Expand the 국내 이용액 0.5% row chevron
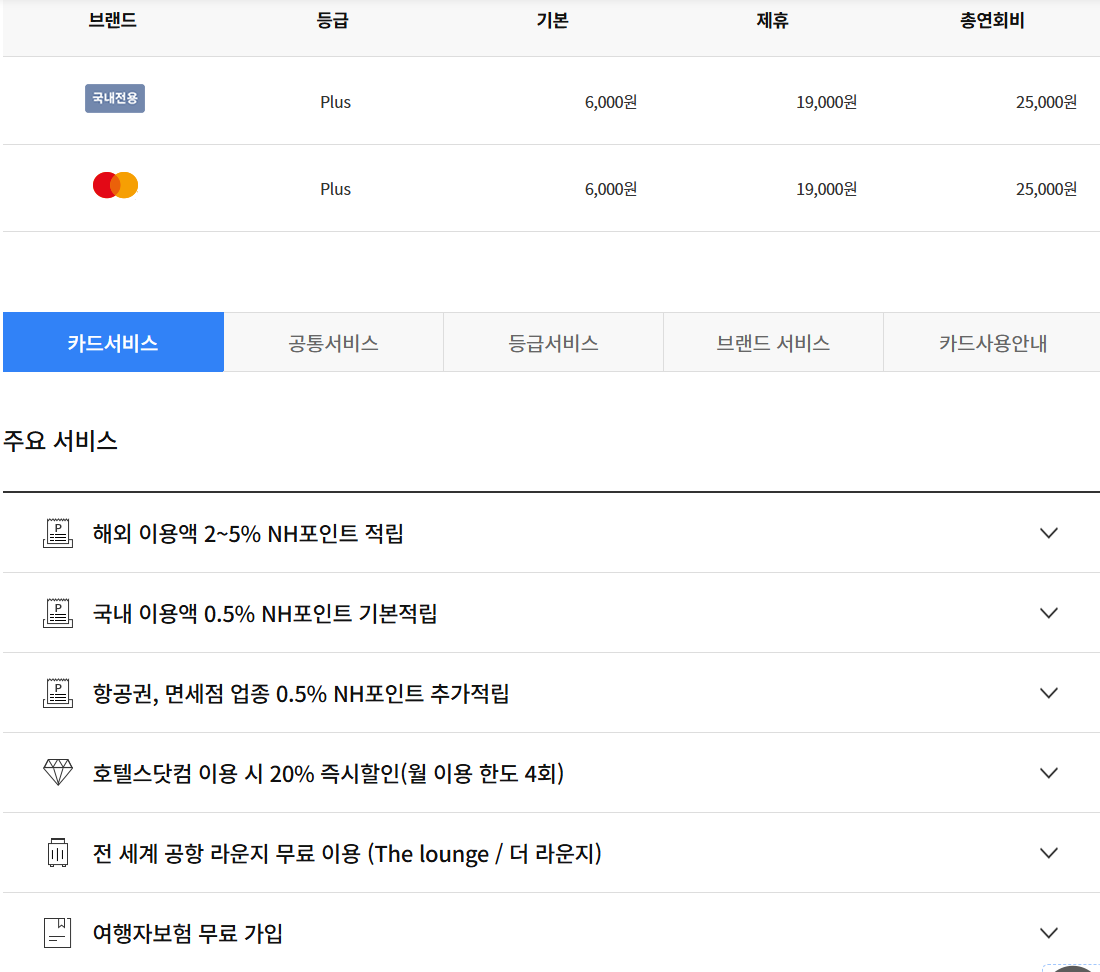This screenshot has width=1100, height=972. (1048, 613)
